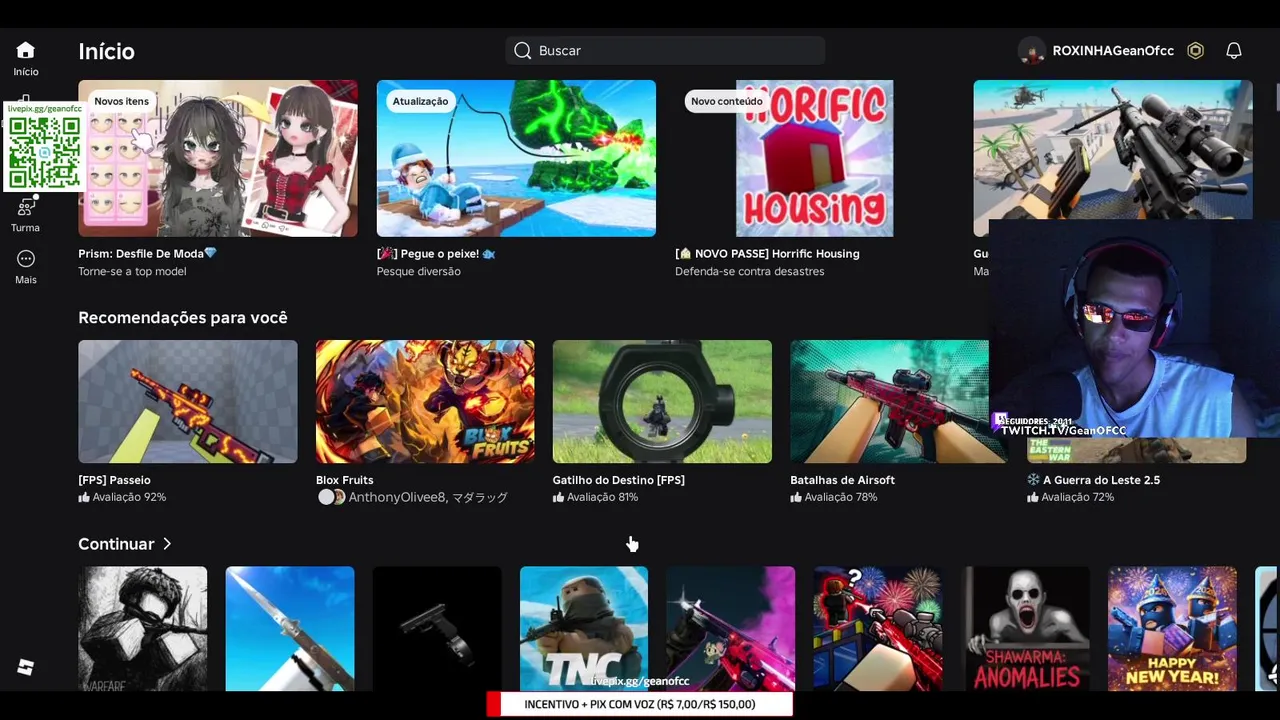
Task: Open the notifications bell
Action: coord(1234,51)
